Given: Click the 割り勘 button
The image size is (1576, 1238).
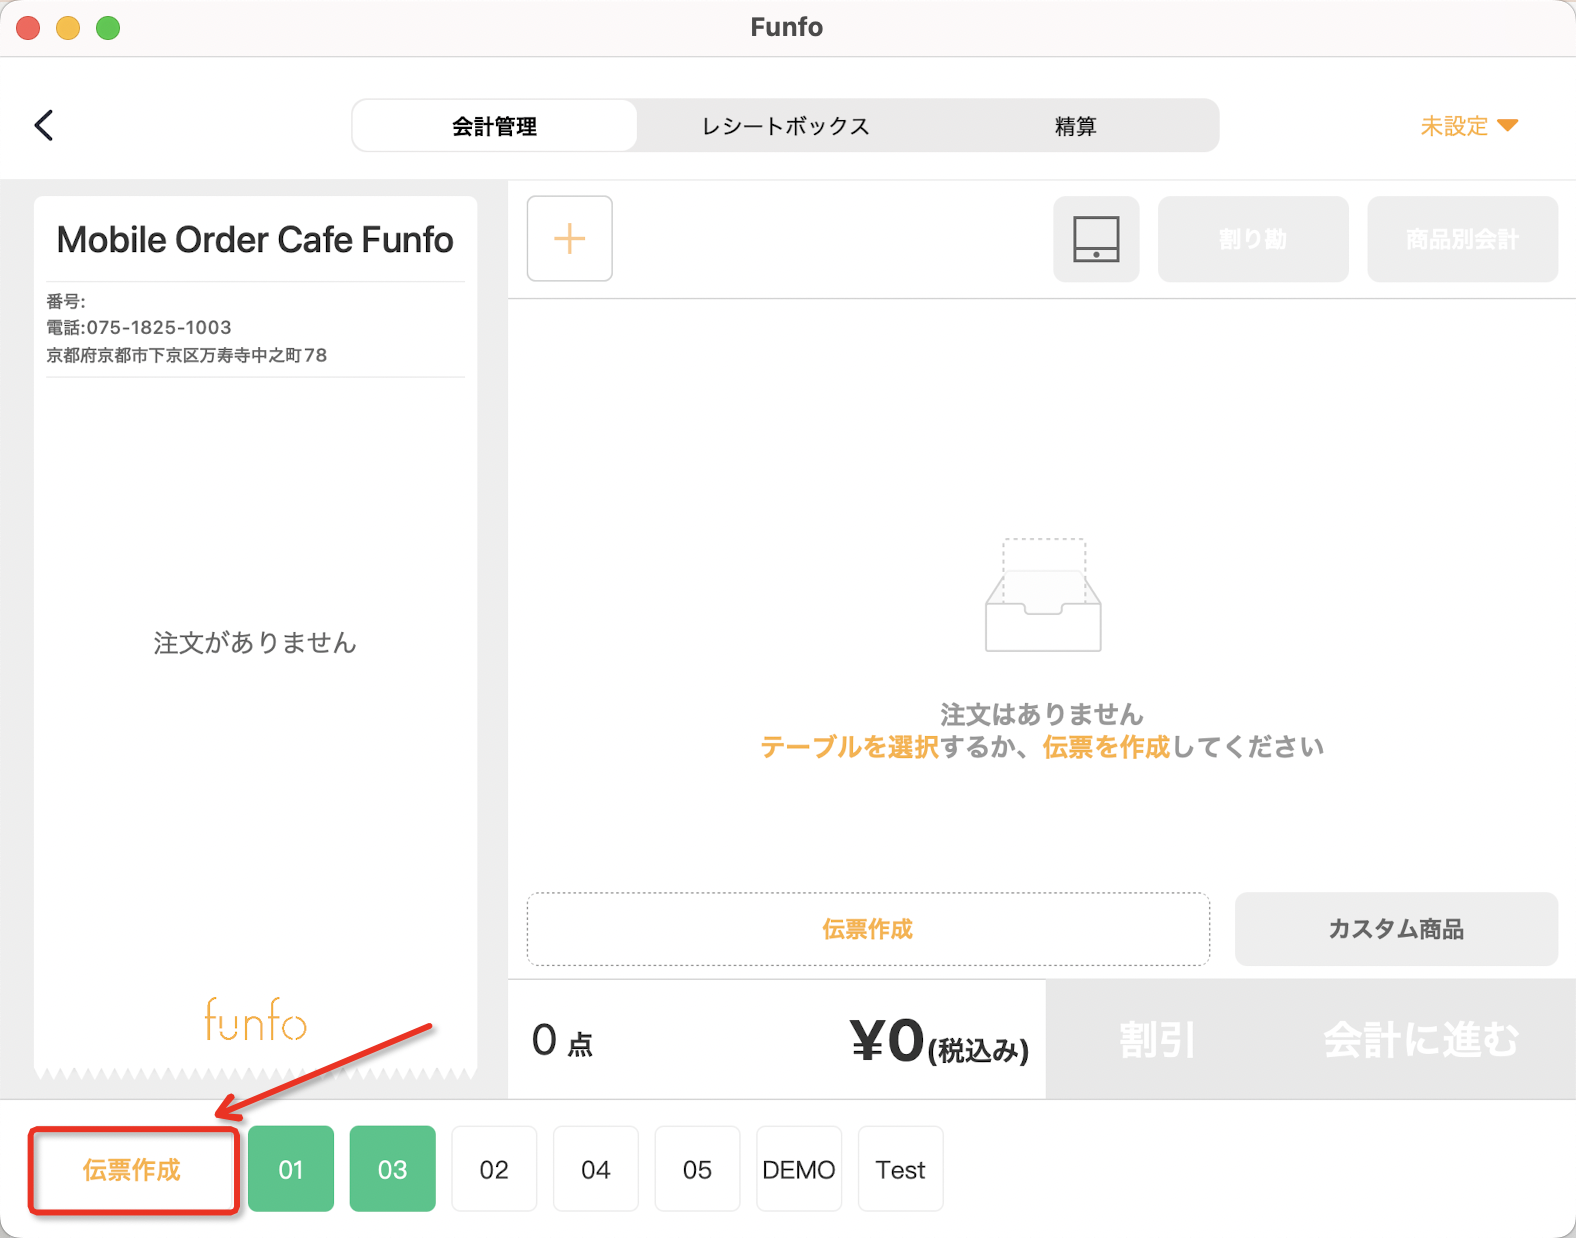Looking at the screenshot, I should [1253, 239].
